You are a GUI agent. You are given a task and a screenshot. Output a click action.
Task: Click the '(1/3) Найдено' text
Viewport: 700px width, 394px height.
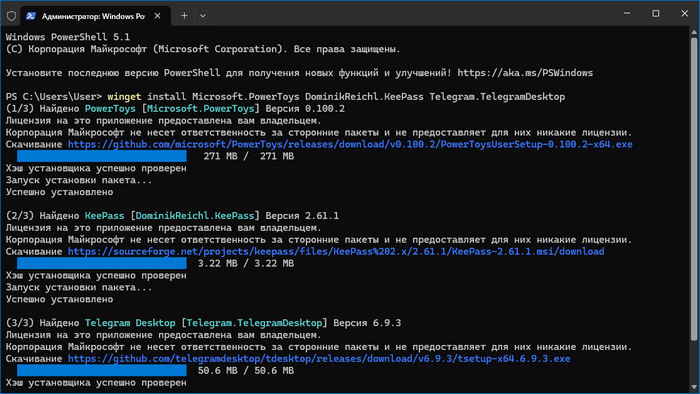pos(42,108)
